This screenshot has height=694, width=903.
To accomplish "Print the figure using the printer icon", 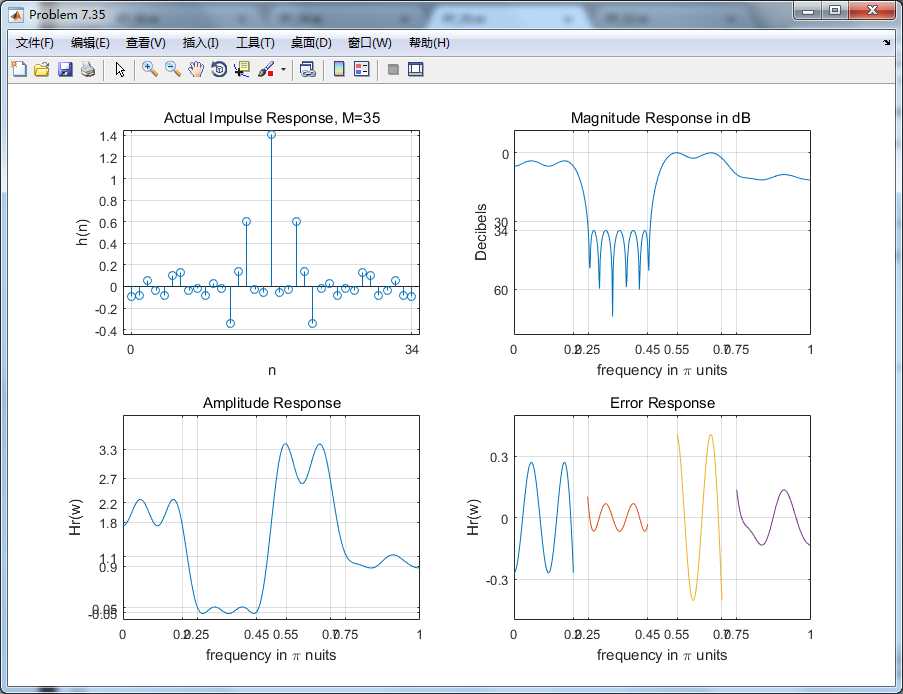I will pyautogui.click(x=88, y=69).
